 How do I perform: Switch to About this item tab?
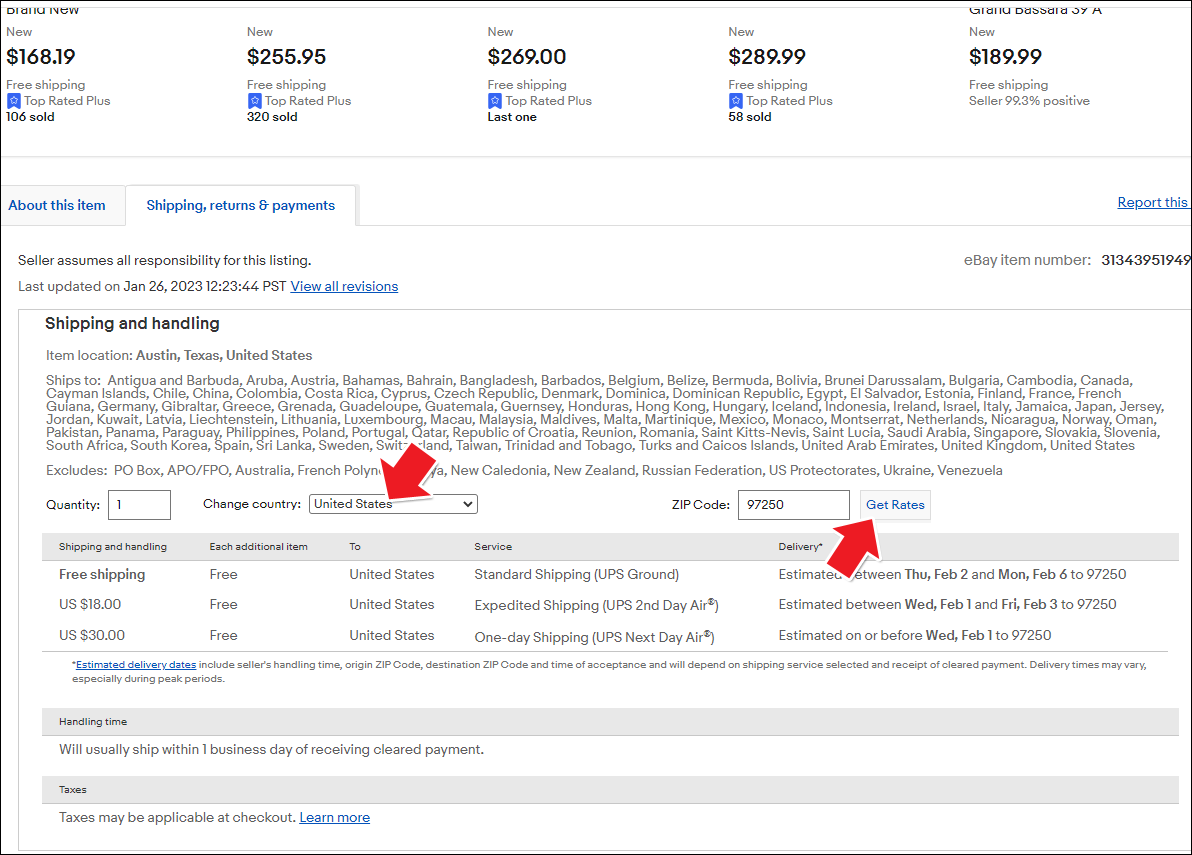tap(57, 205)
